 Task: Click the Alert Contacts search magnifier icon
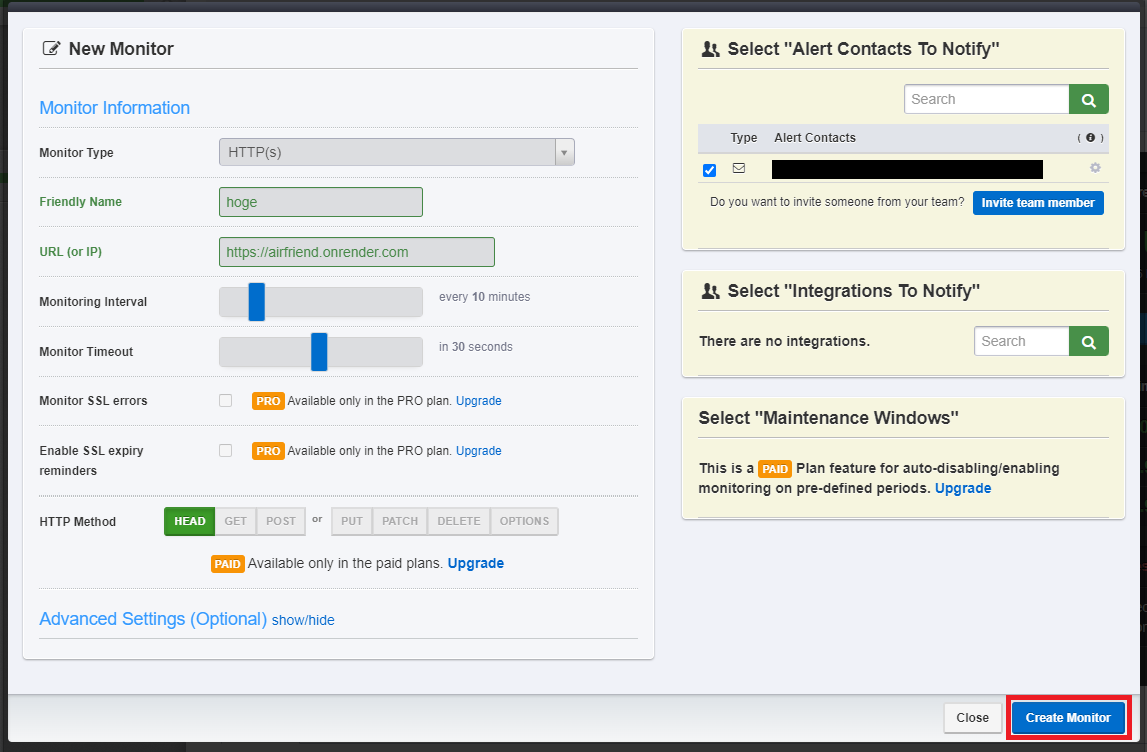point(1088,99)
